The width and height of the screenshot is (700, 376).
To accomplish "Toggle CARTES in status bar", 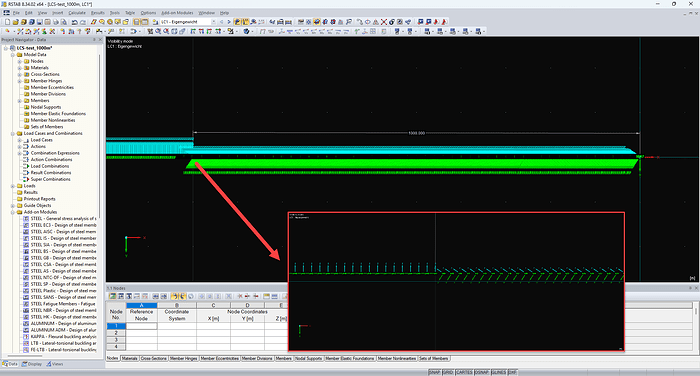I will pos(464,372).
